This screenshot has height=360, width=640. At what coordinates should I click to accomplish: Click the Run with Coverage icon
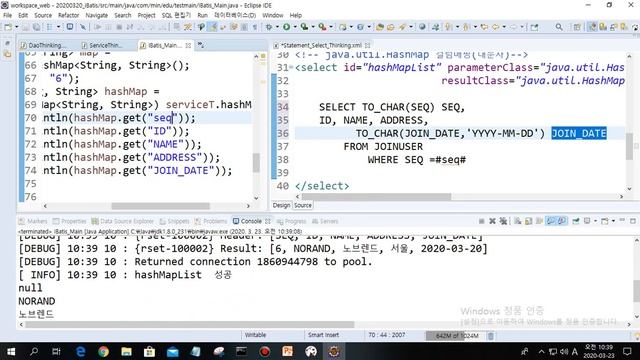pyautogui.click(x=304, y=27)
